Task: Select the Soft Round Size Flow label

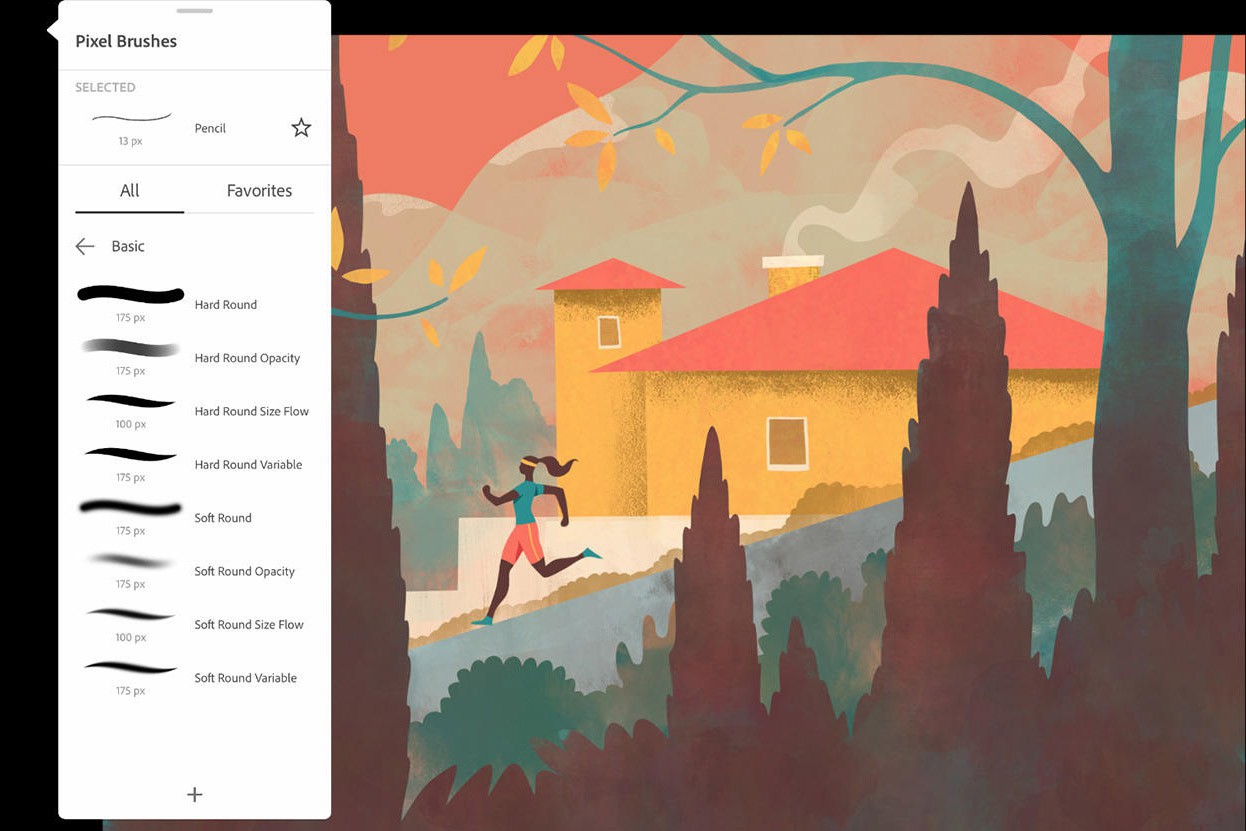Action: [249, 624]
